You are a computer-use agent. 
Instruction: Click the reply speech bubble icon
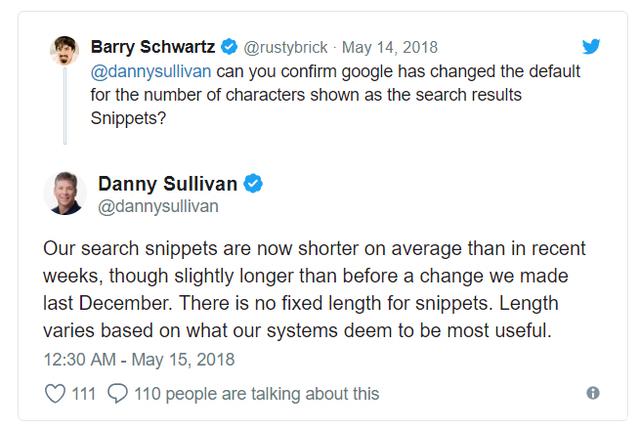coord(116,393)
